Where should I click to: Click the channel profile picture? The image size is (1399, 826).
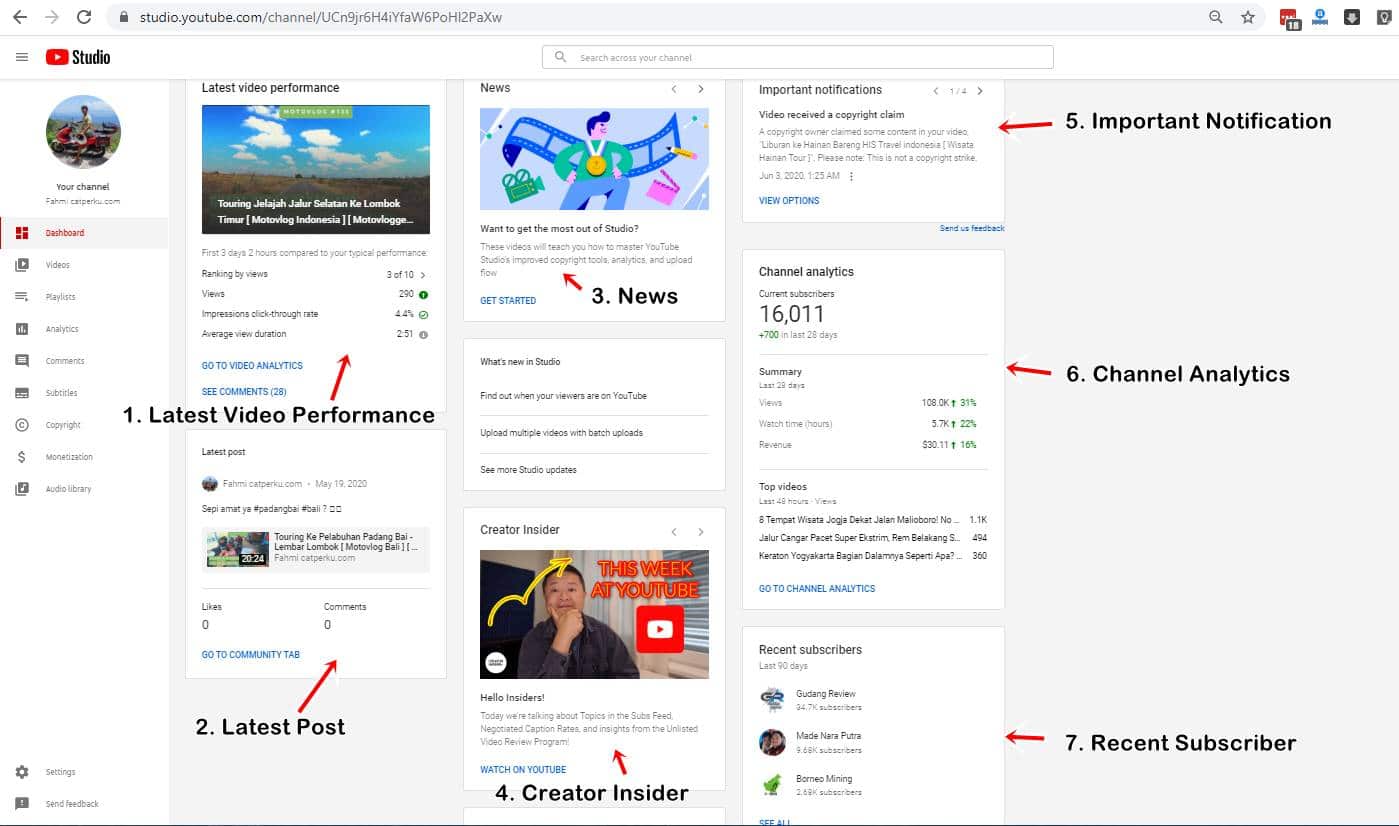point(83,132)
